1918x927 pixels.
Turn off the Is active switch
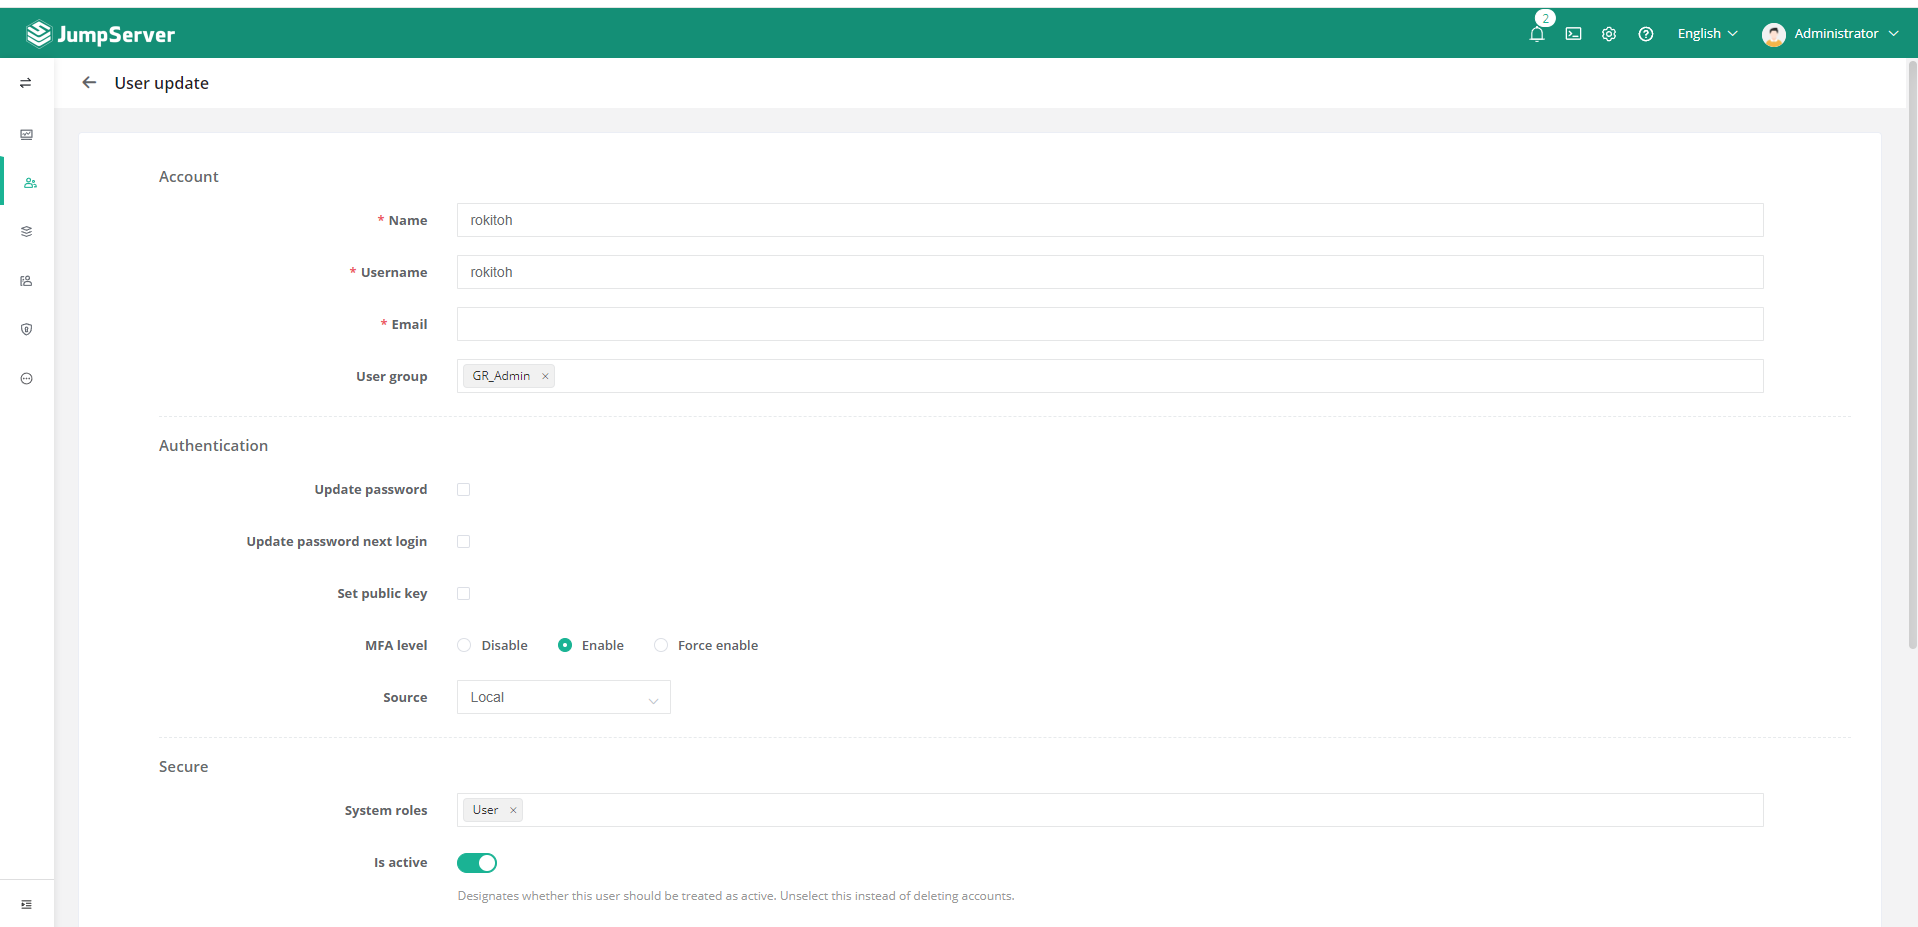pyautogui.click(x=477, y=863)
